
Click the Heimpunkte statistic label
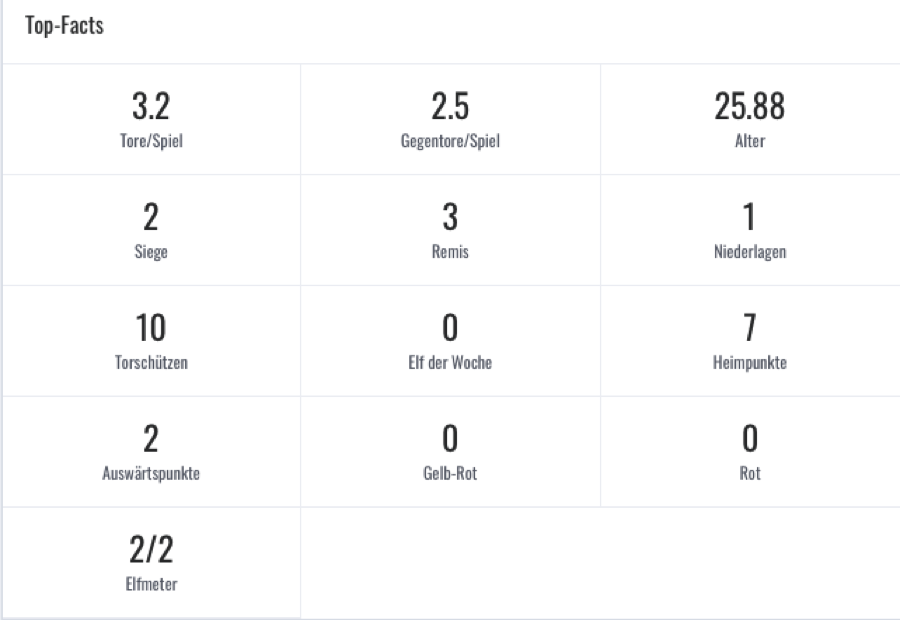click(750, 363)
